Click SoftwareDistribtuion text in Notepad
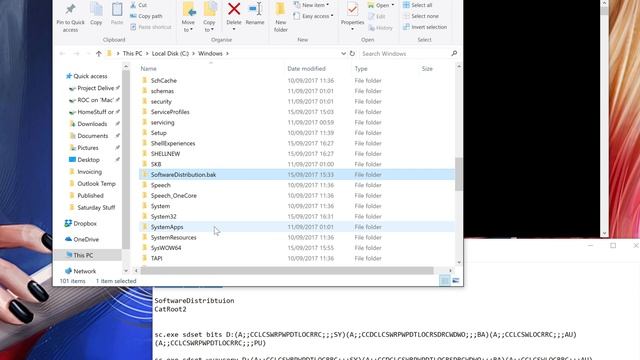The width and height of the screenshot is (640, 360). click(194, 301)
